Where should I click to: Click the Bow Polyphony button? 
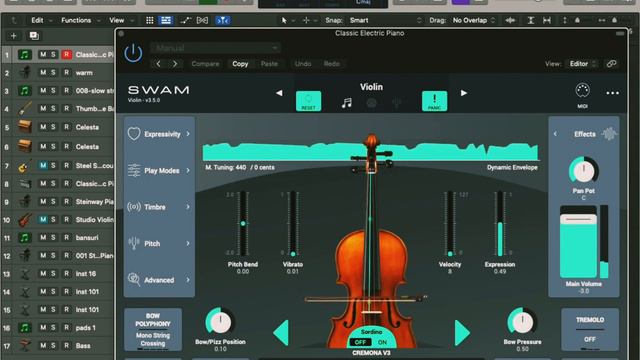coord(153,329)
